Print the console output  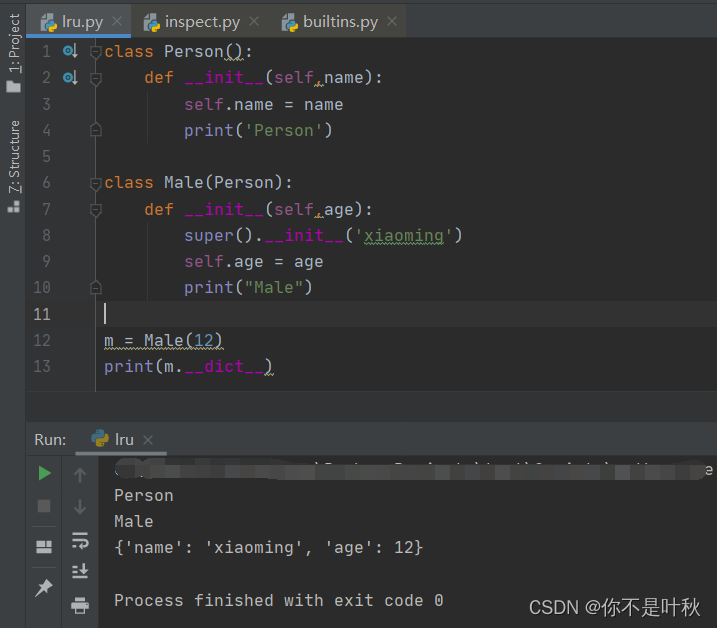(x=80, y=605)
